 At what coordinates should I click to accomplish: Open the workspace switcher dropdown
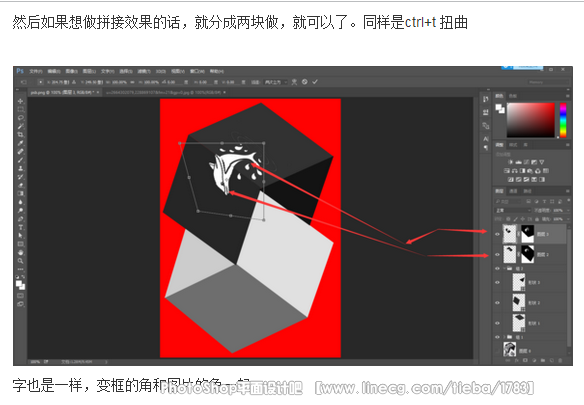point(548,82)
